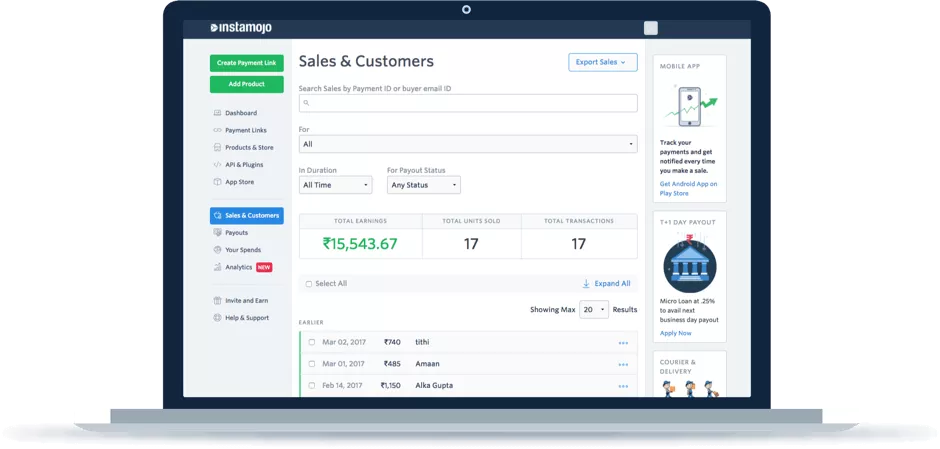The image size is (940, 449).
Task: Click the ₹1,150 amount
Action: click(x=390, y=385)
